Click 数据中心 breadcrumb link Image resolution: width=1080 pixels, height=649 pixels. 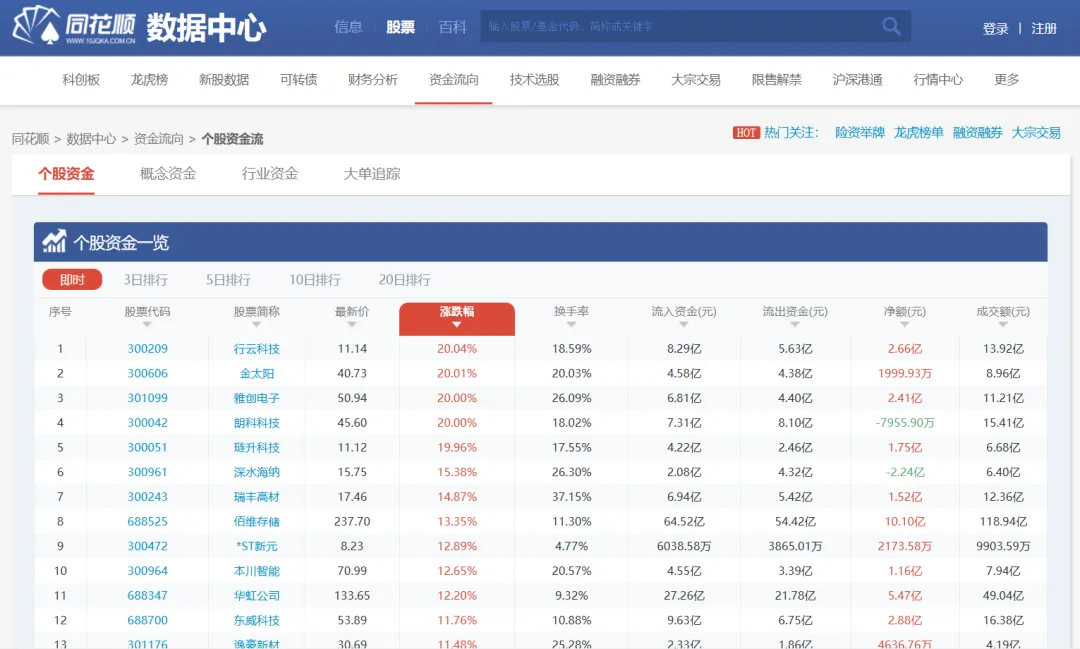pyautogui.click(x=91, y=139)
